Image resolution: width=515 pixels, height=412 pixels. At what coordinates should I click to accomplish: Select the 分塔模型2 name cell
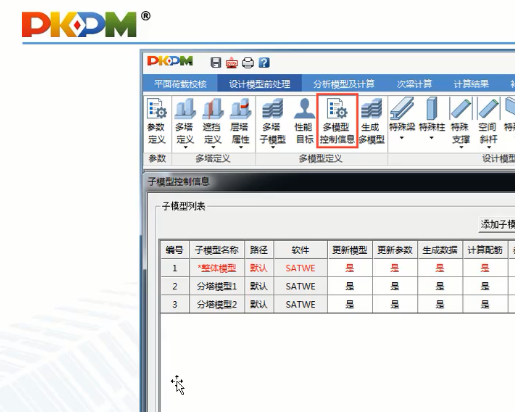pos(217,304)
